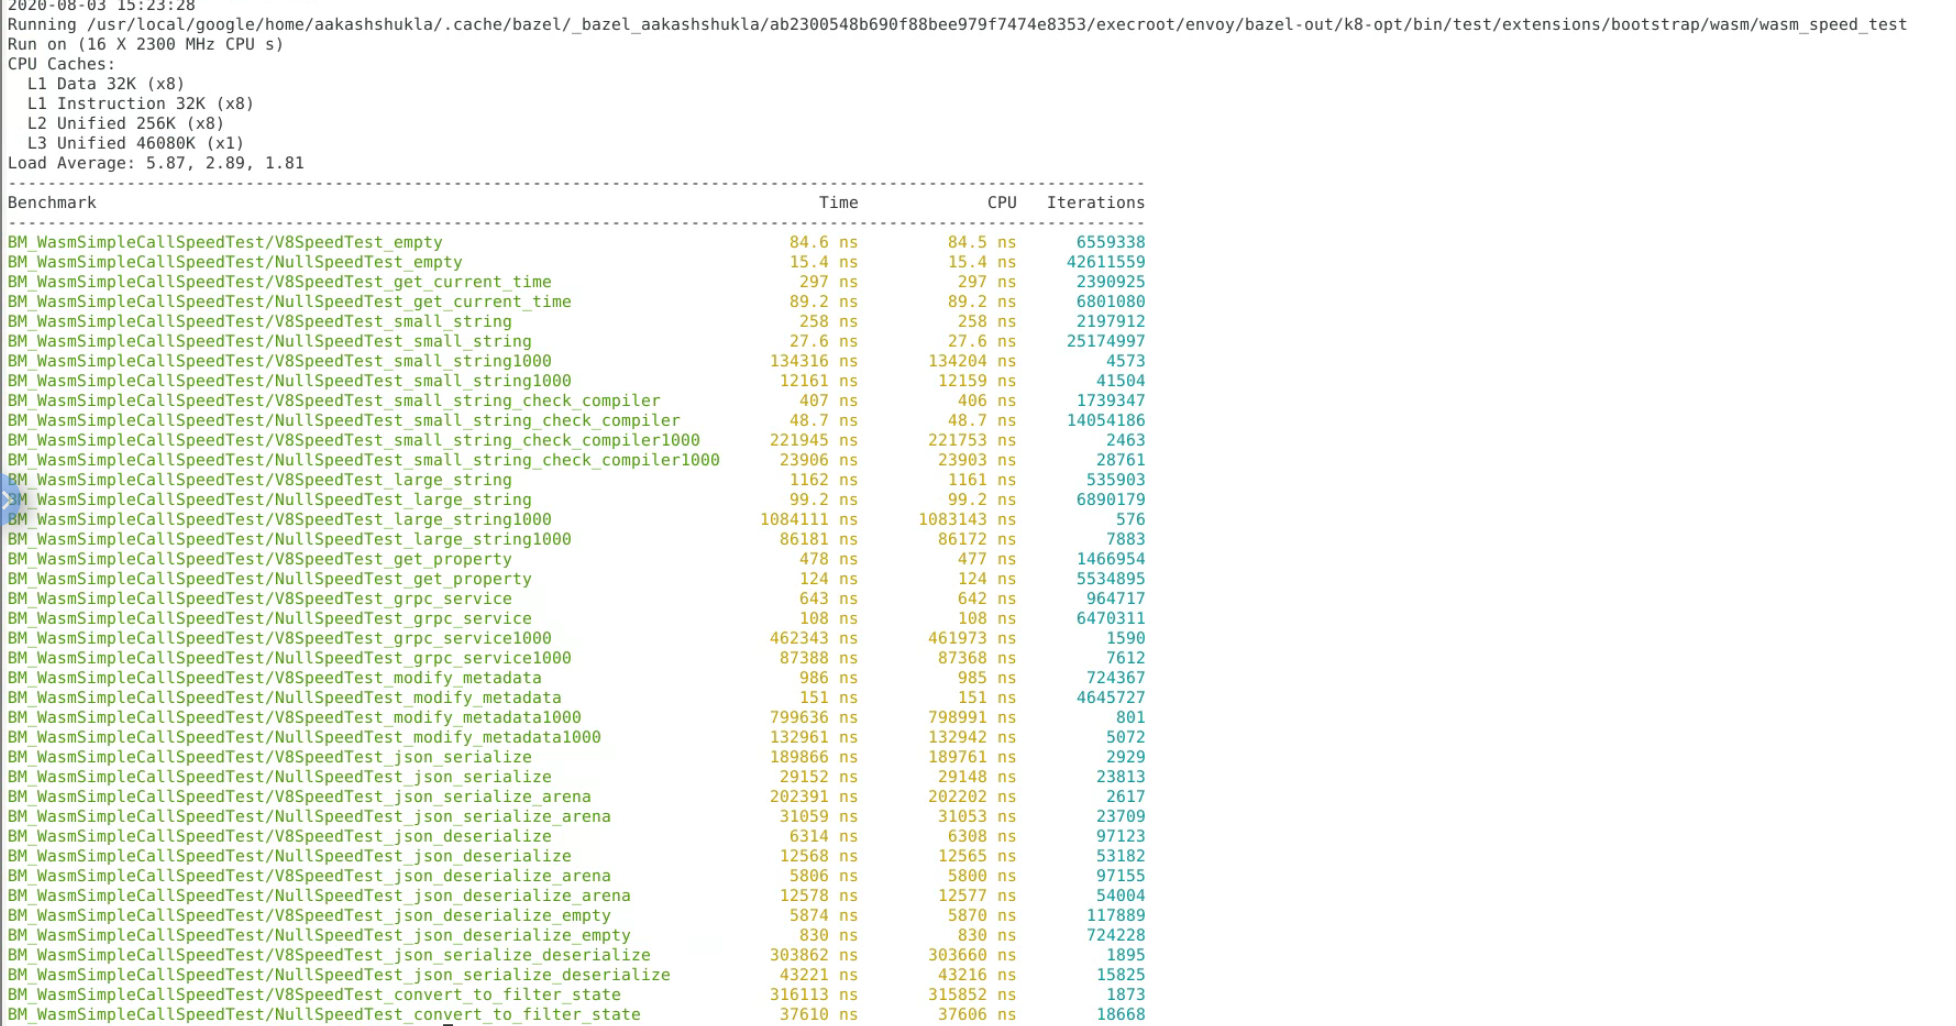Image resolution: width=1956 pixels, height=1026 pixels.
Task: Select NullSpeedTest_grpc_service1000 benchmark name
Action: [x=290, y=658]
